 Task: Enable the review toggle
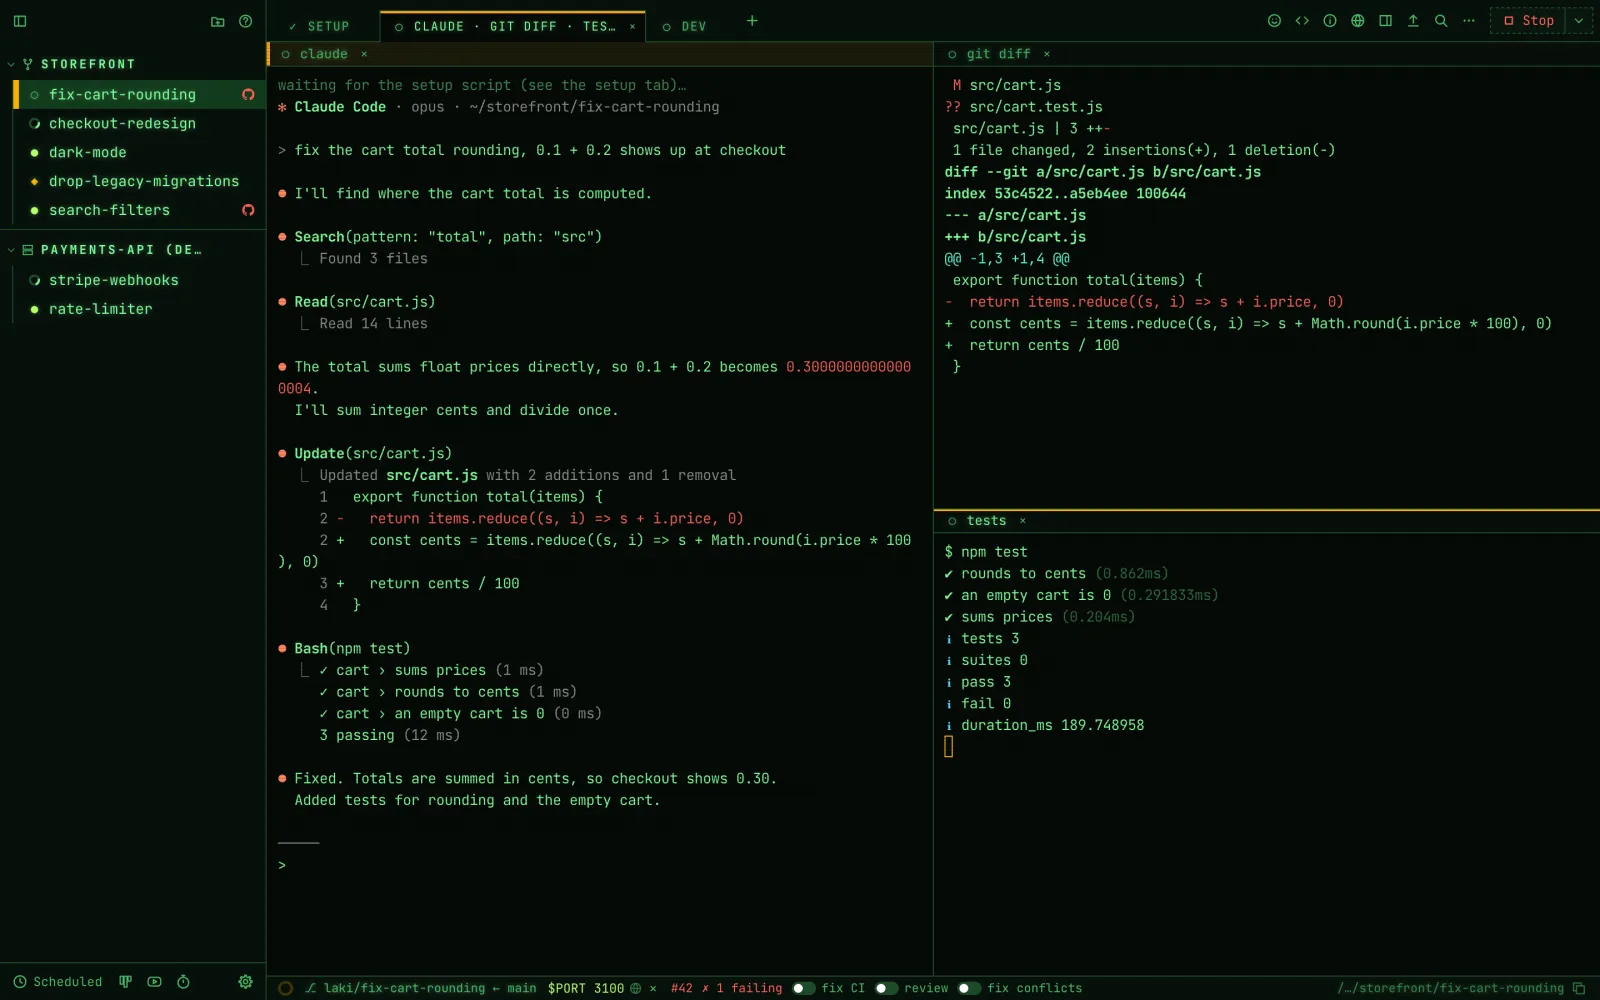(x=887, y=988)
